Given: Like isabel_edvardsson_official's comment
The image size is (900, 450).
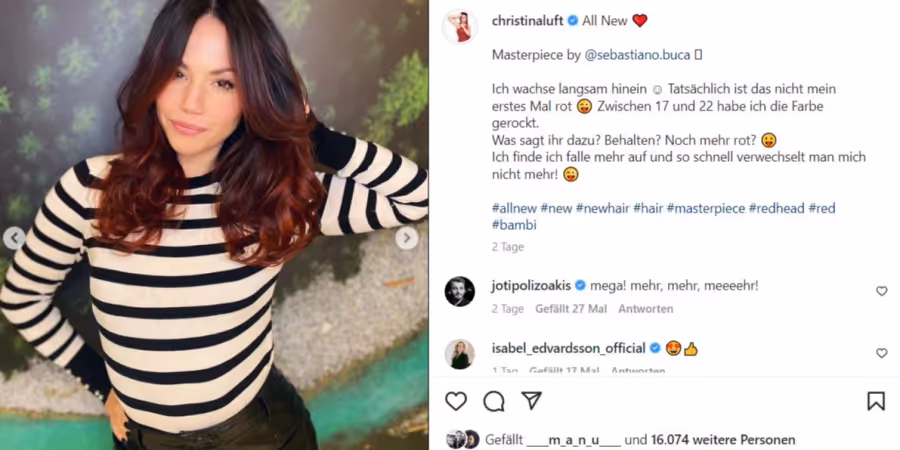Looking at the screenshot, I should pyautogui.click(x=882, y=354).
